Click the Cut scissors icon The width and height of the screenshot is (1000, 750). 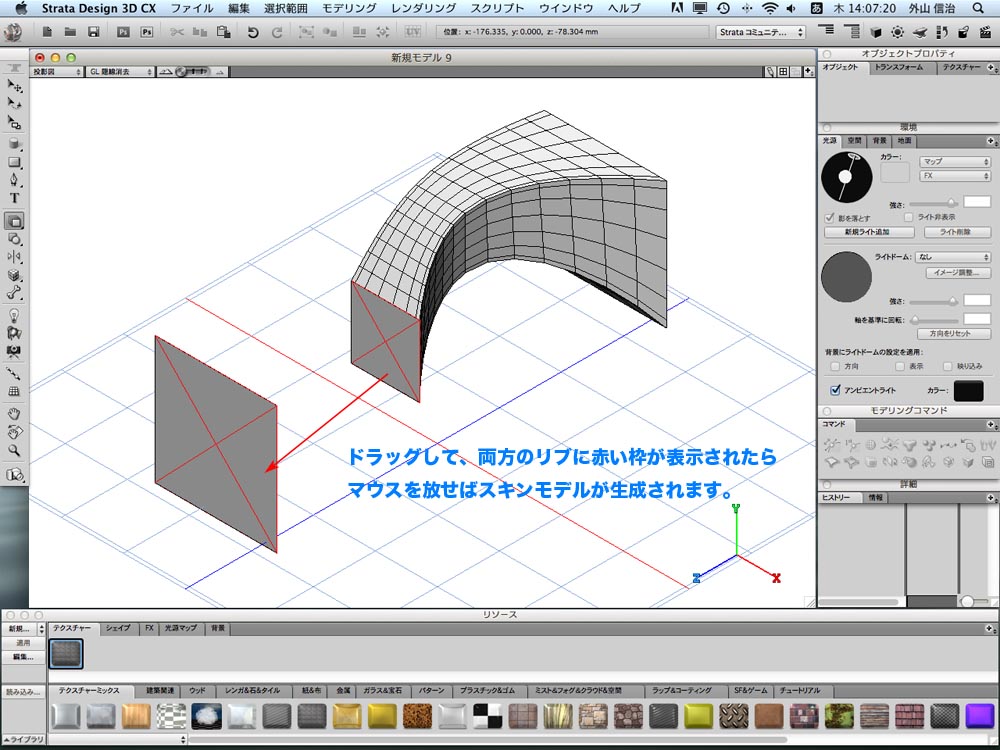pyautogui.click(x=177, y=32)
